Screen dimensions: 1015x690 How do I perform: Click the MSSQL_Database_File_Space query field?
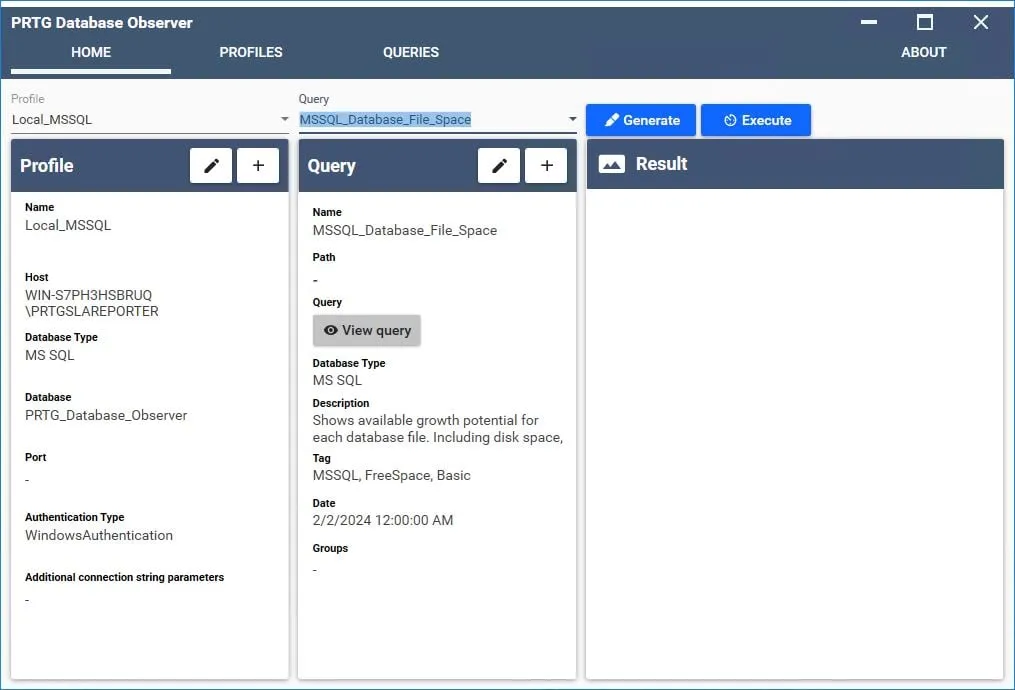click(x=438, y=120)
